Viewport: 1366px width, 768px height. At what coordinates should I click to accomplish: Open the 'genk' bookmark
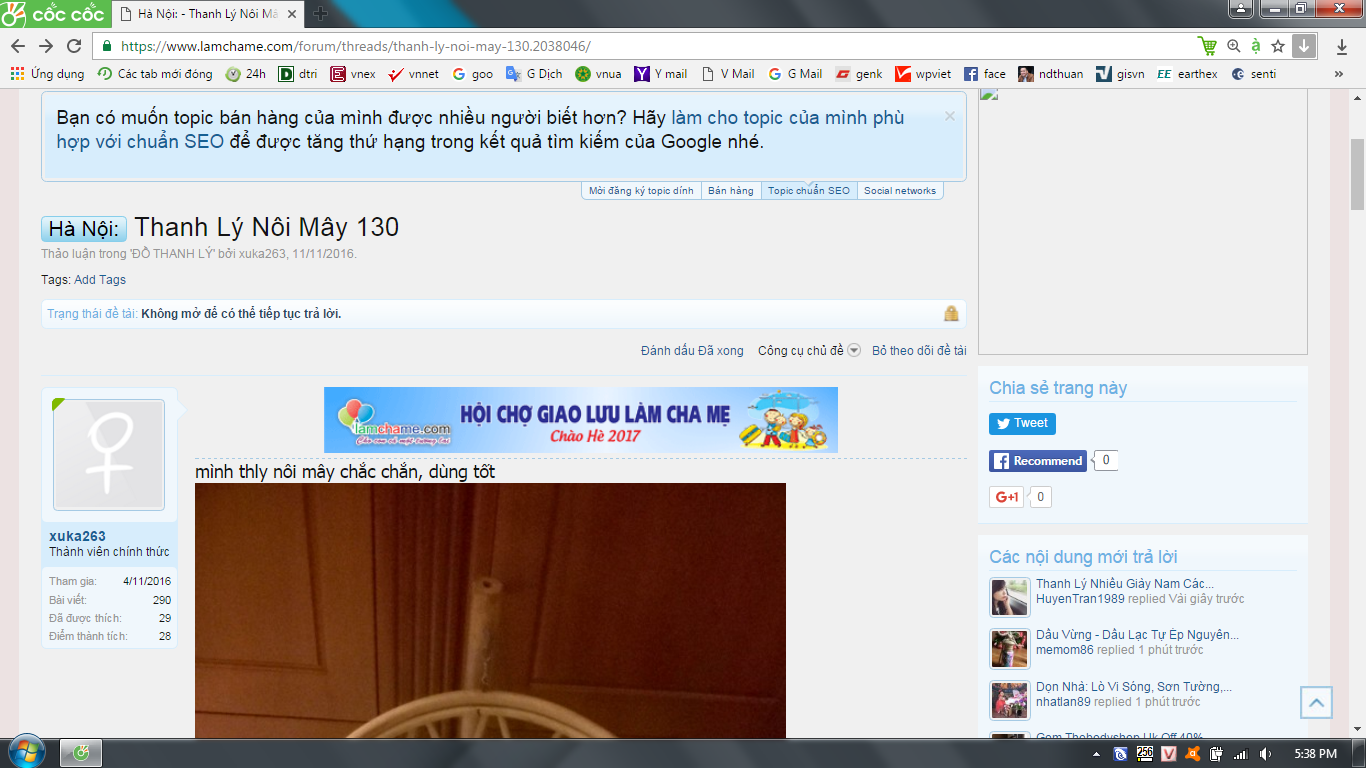pos(859,74)
